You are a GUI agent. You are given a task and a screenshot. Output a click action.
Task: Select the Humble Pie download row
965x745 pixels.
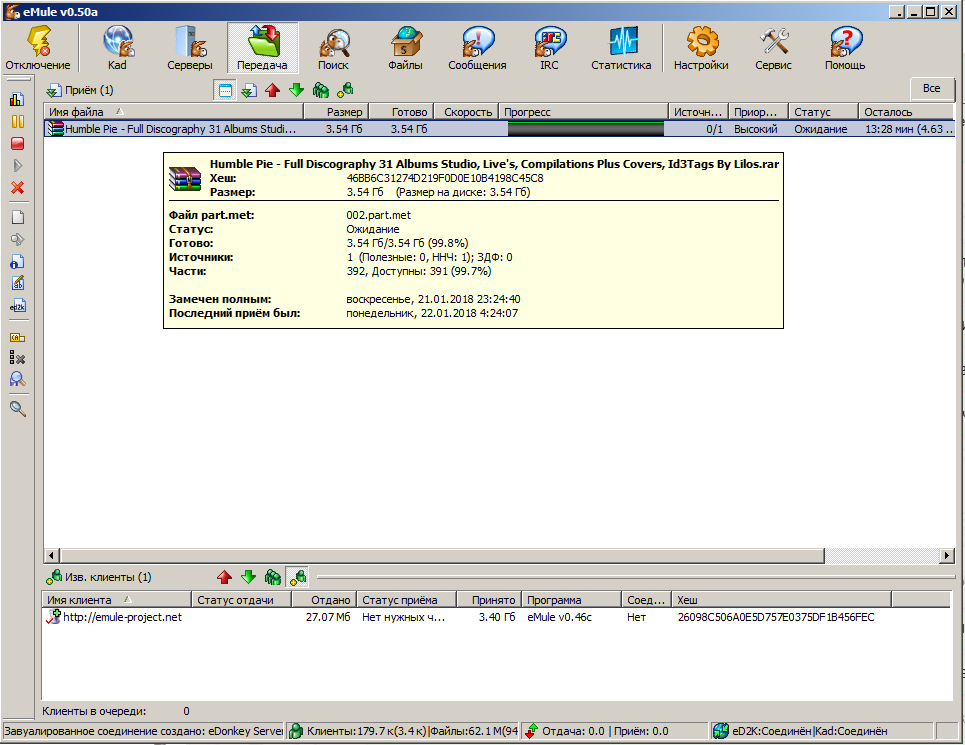click(499, 129)
